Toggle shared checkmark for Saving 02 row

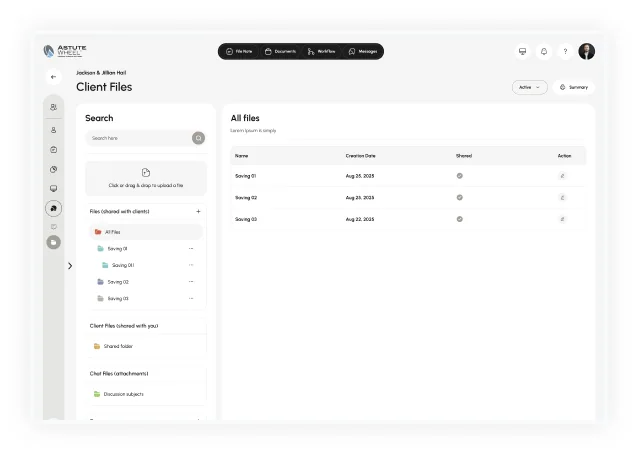[459, 197]
